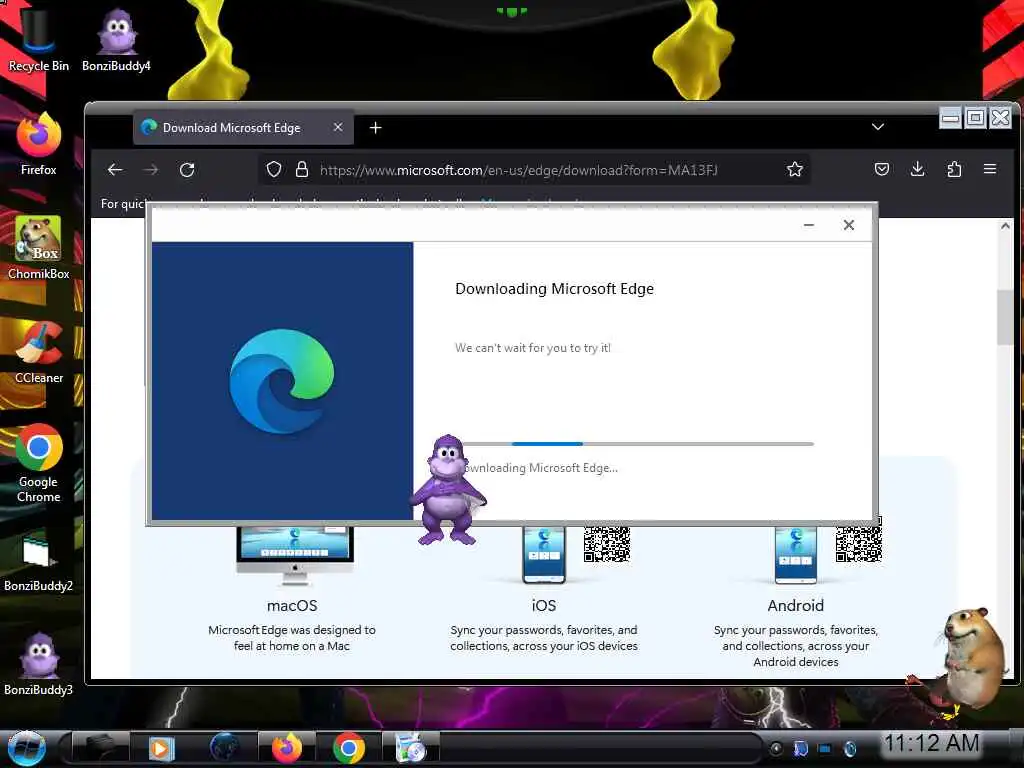
Task: Open Chrome from the taskbar
Action: (x=348, y=748)
